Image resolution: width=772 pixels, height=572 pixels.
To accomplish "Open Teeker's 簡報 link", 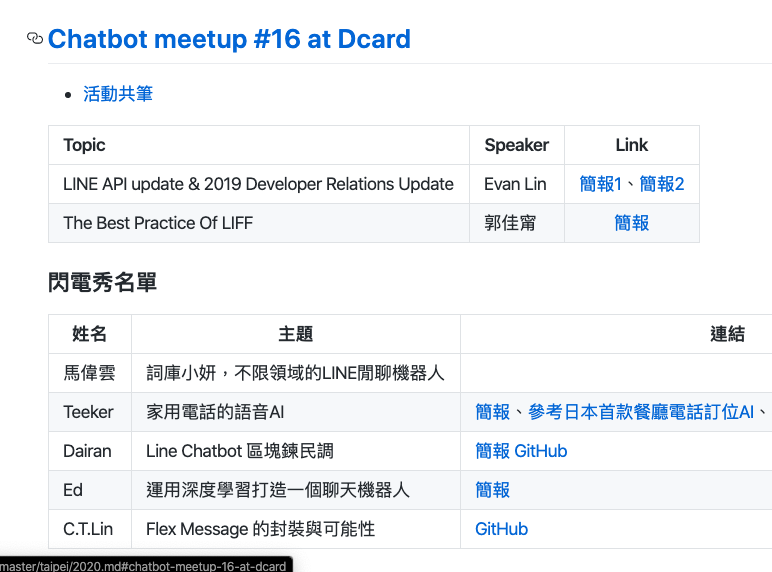I will 492,412.
